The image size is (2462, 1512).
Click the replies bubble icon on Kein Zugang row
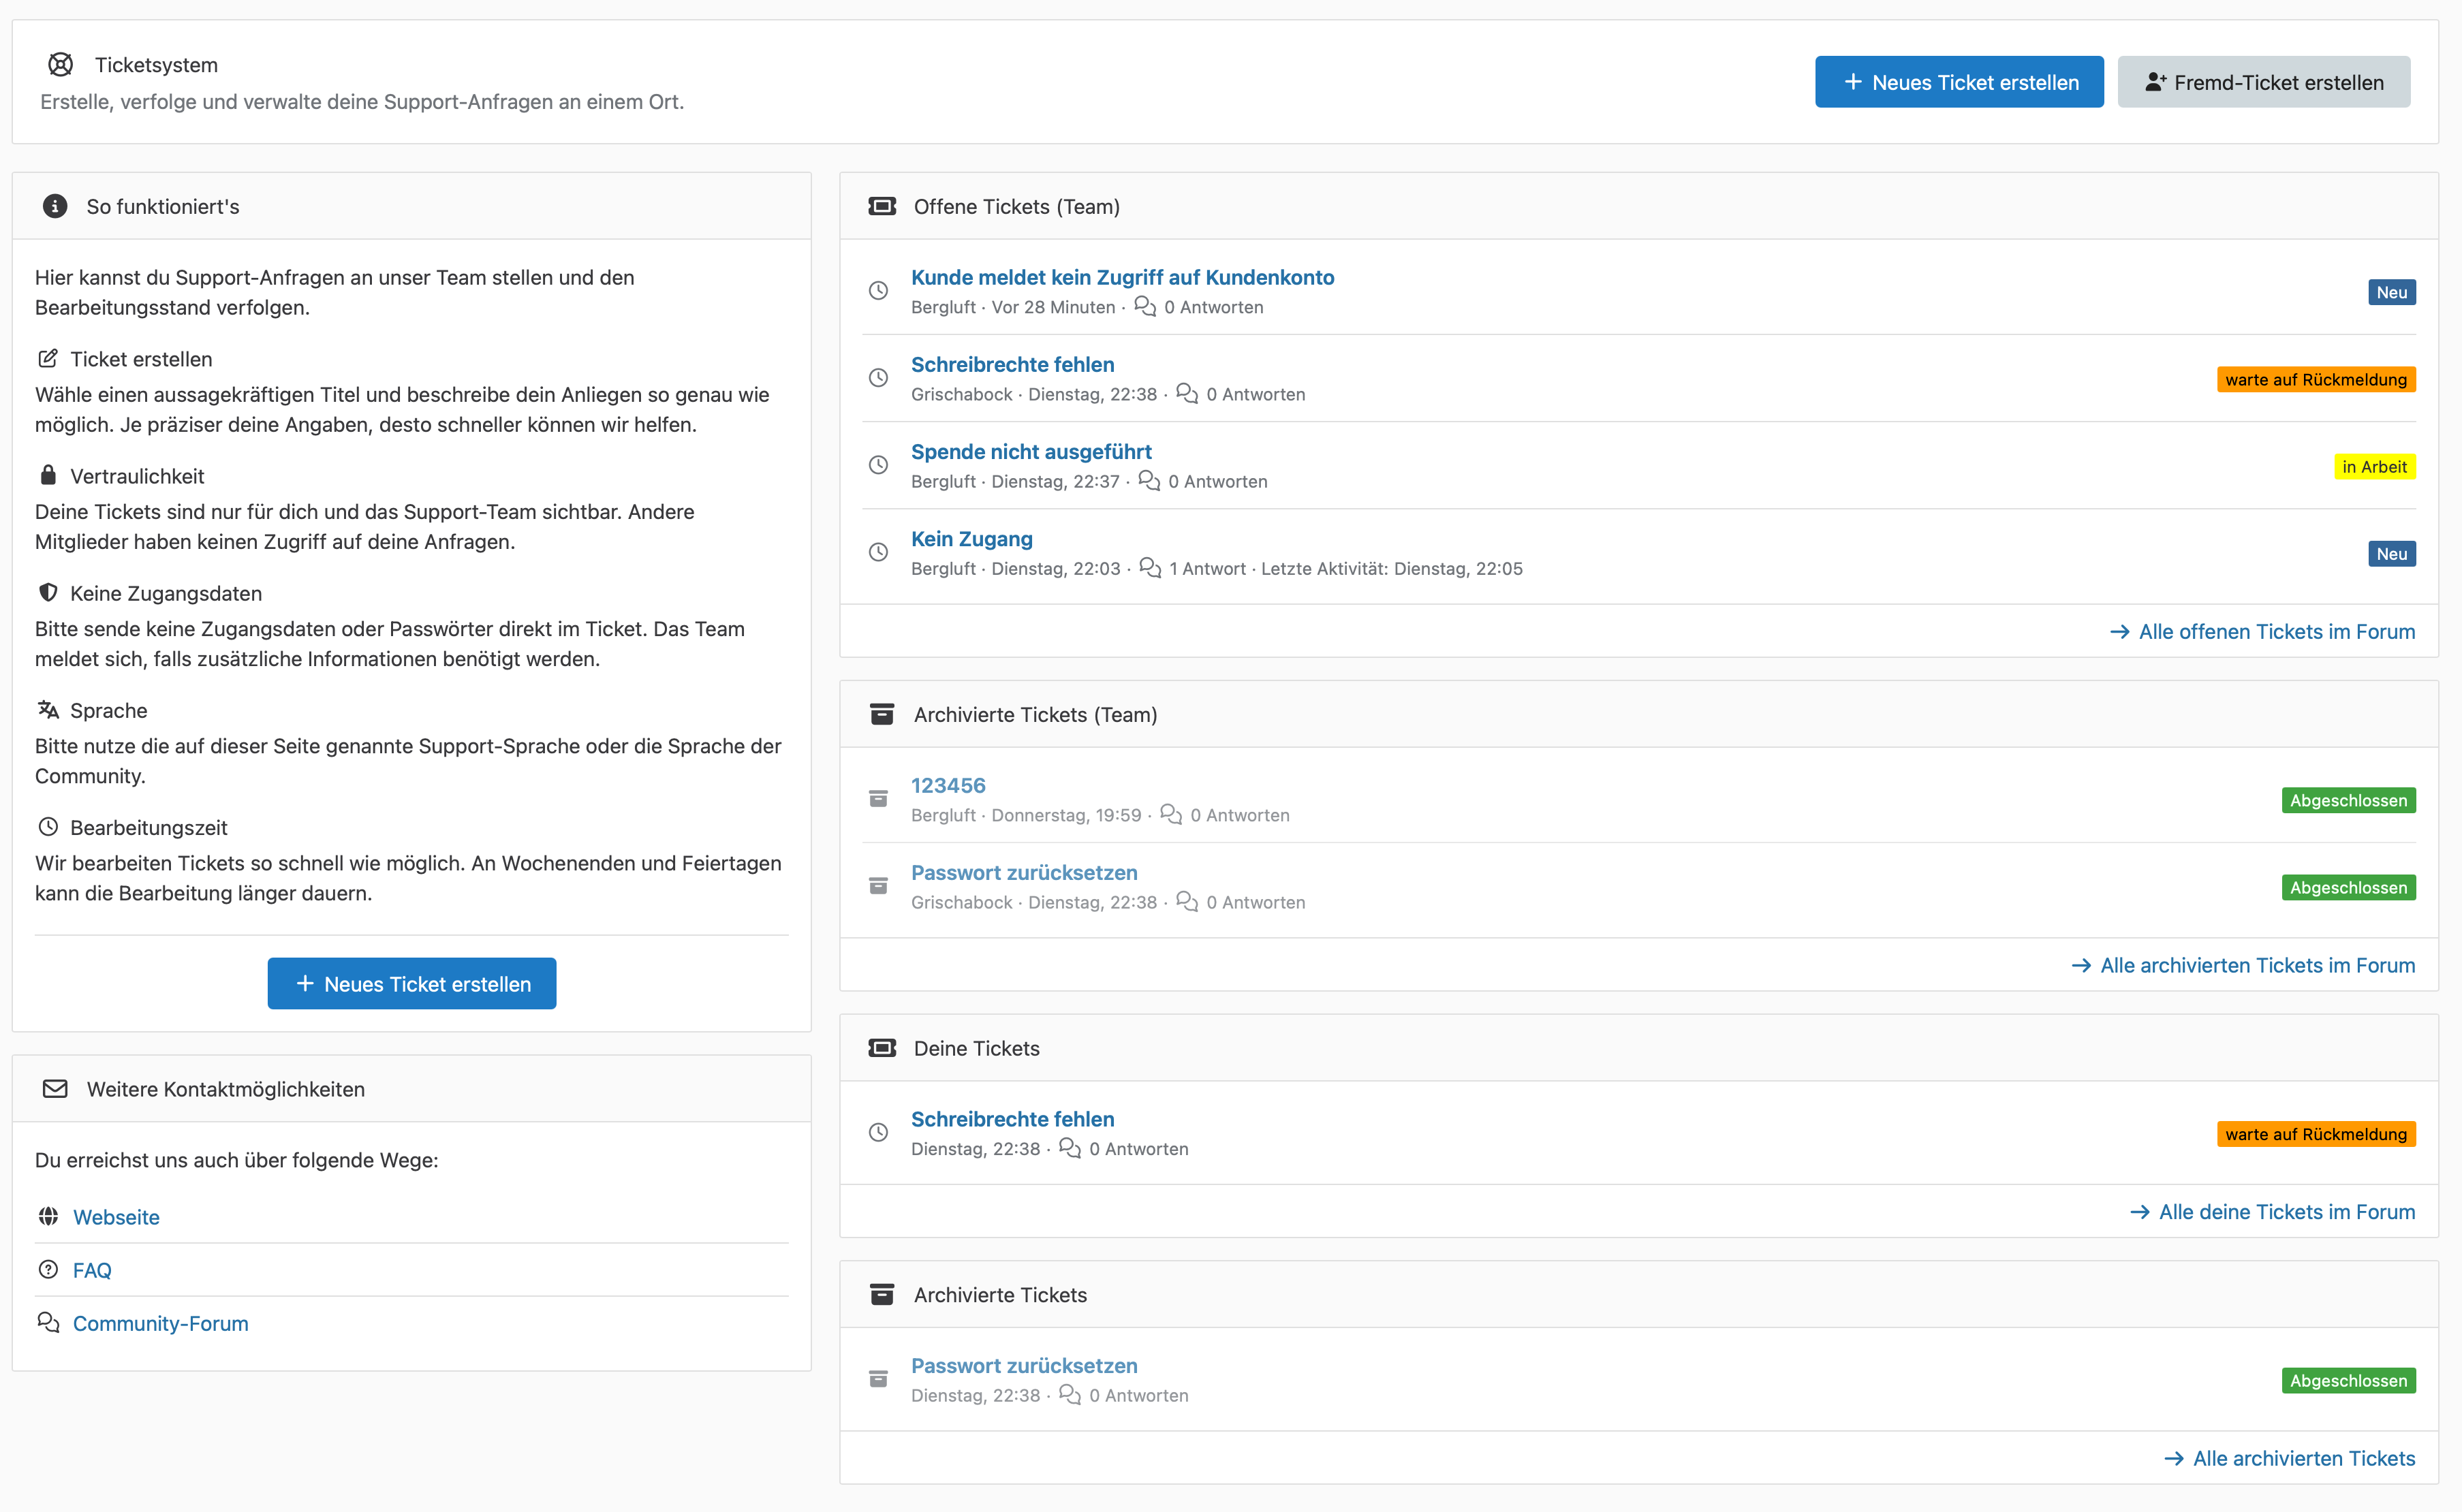[1150, 567]
